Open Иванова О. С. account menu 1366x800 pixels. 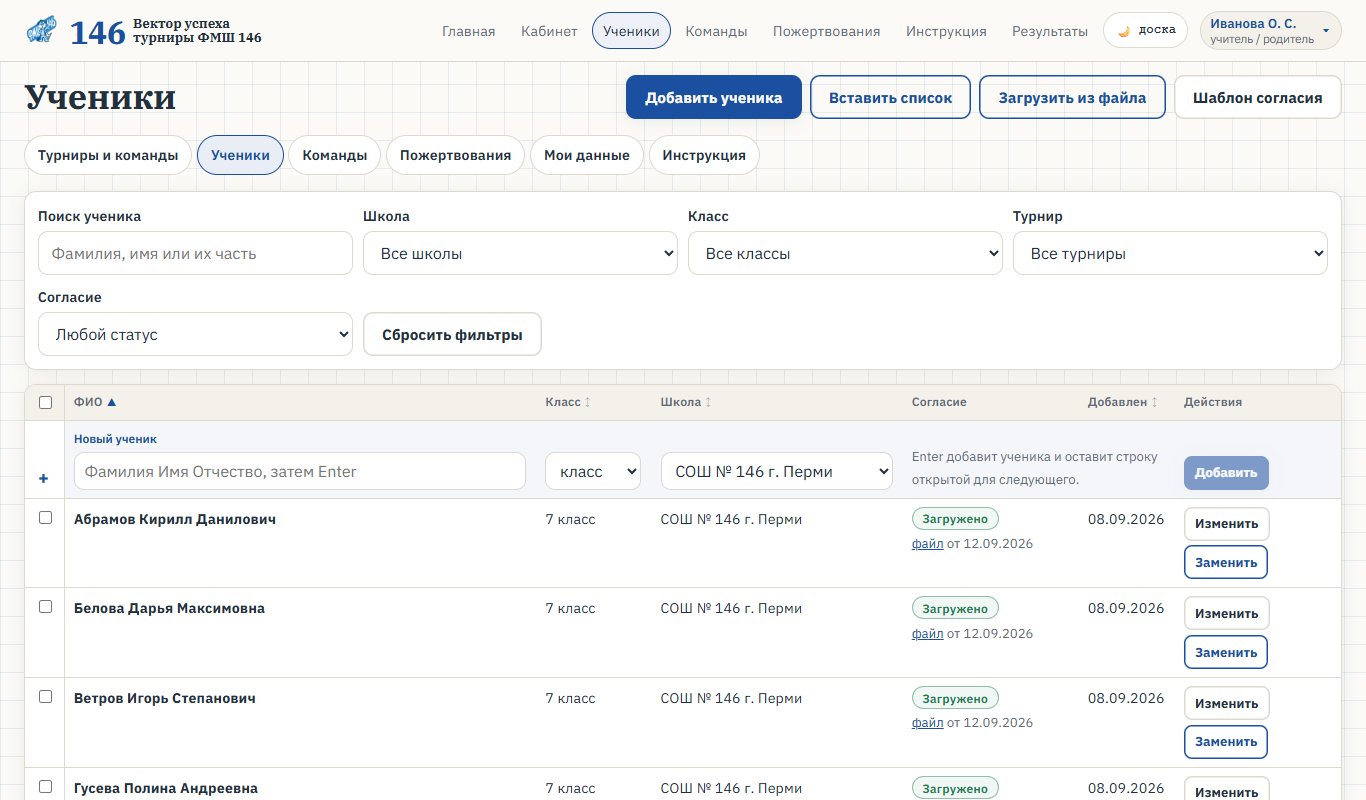(1270, 30)
